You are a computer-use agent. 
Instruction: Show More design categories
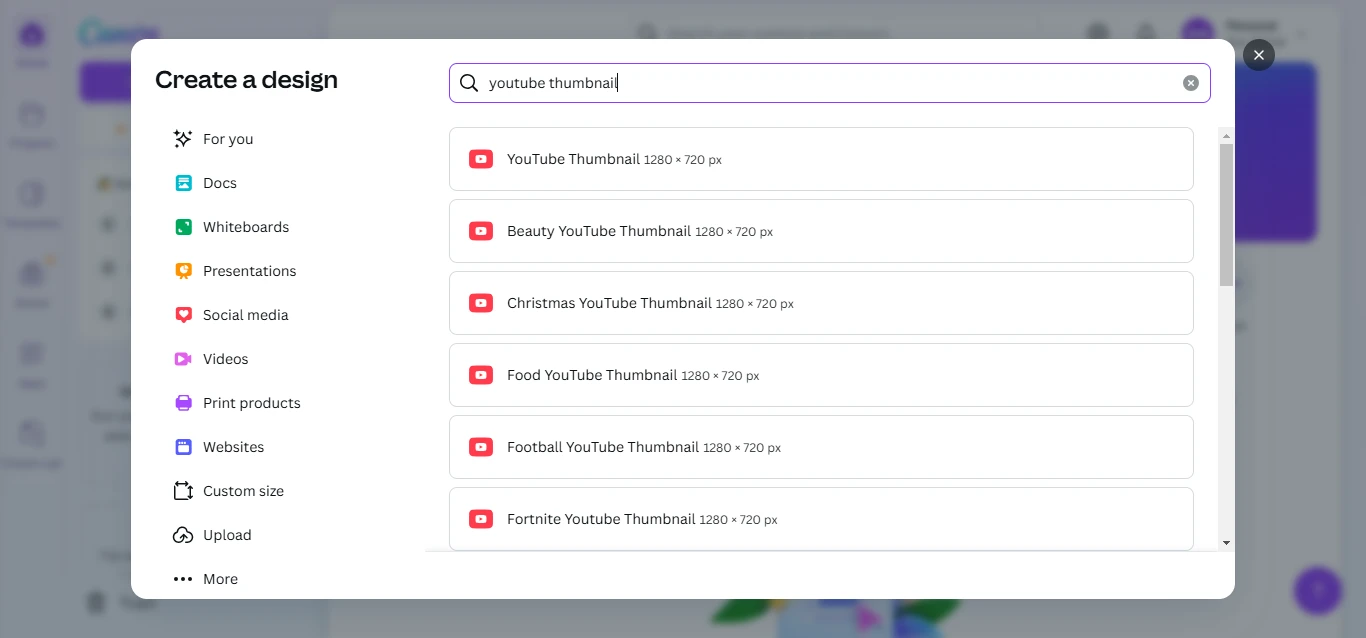221,579
